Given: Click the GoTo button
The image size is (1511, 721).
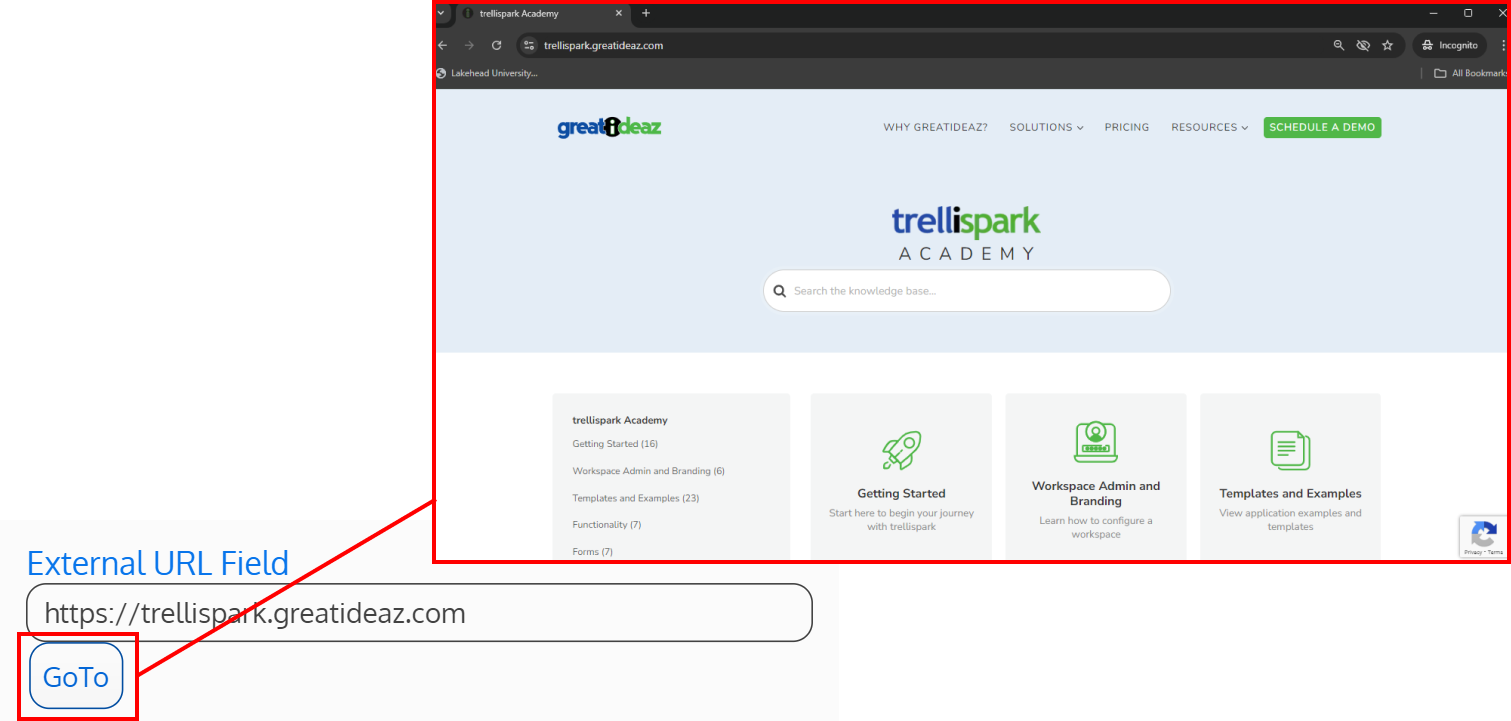Looking at the screenshot, I should click(76, 676).
